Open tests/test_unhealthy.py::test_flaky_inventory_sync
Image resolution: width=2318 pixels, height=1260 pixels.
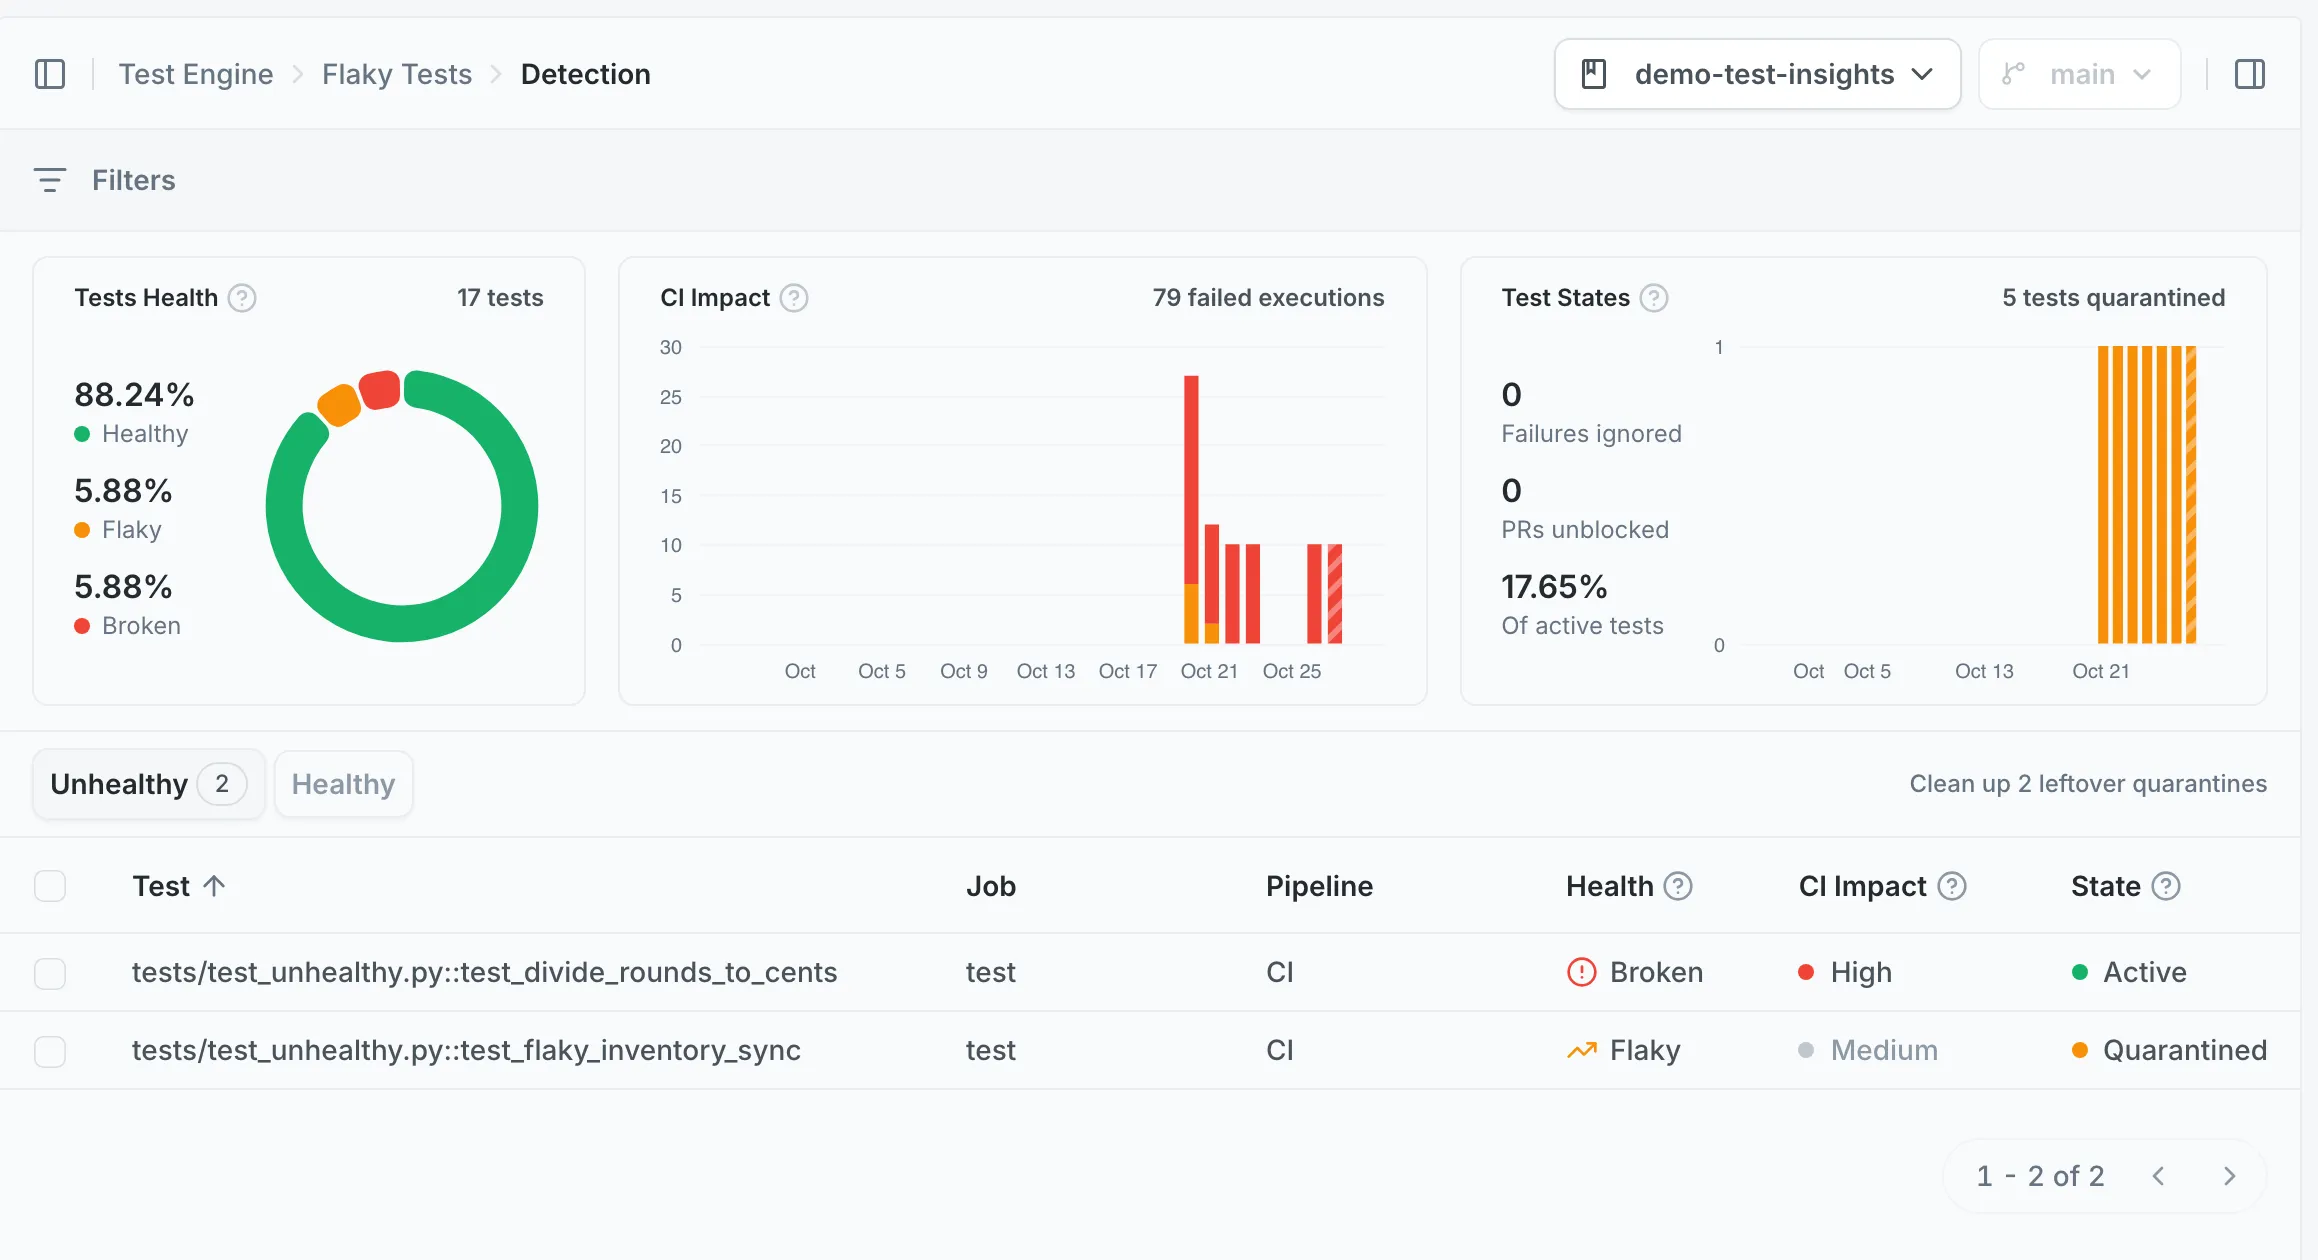pos(467,1050)
